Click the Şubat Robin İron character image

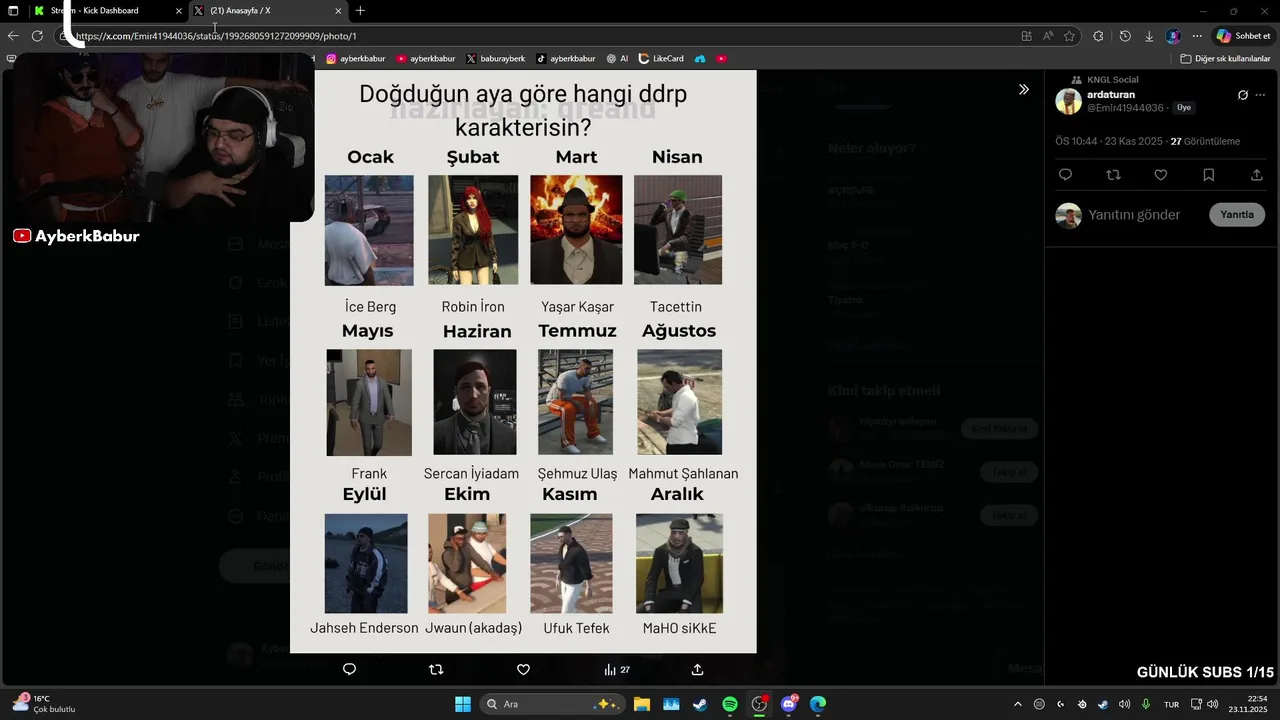(x=473, y=230)
